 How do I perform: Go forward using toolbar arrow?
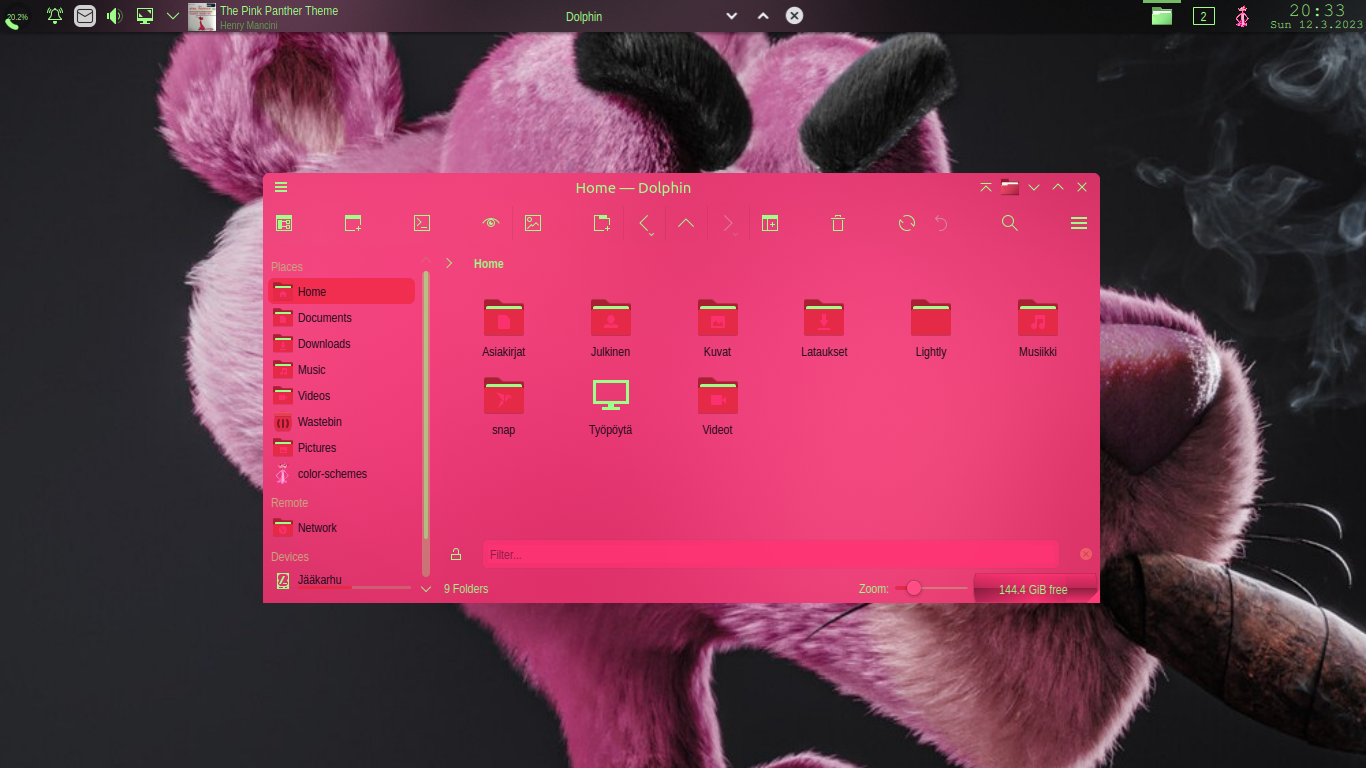click(729, 223)
